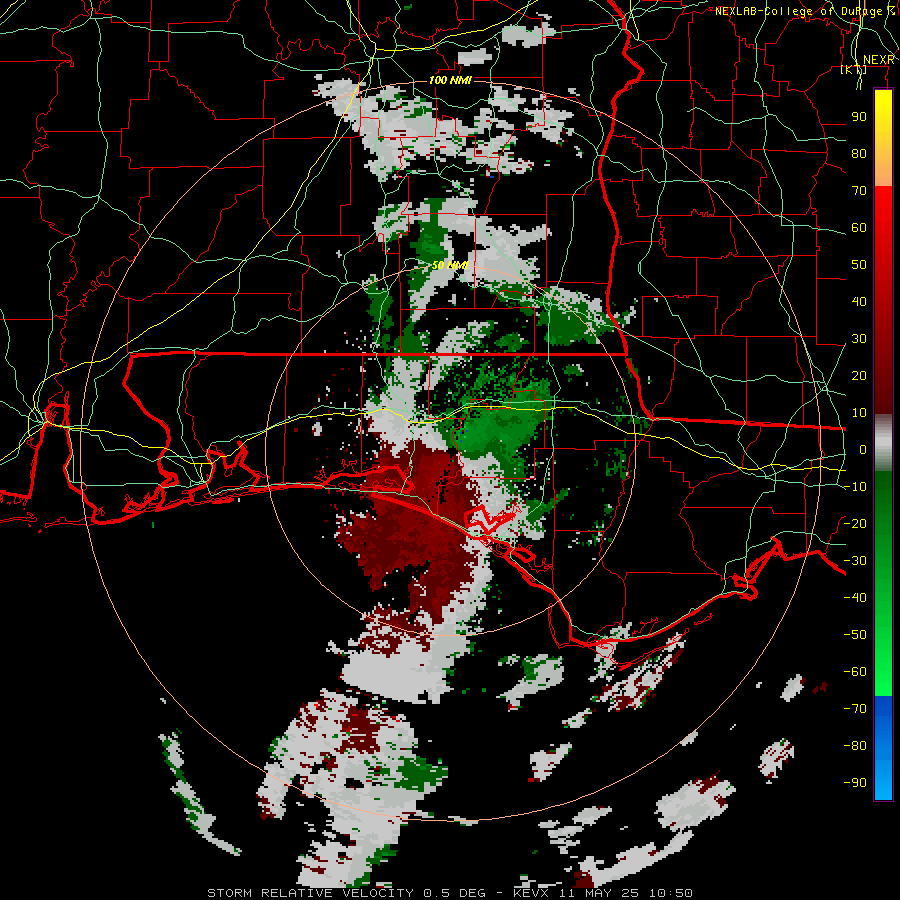Click the 30 value on velocity scale
Image resolution: width=900 pixels, height=900 pixels.
(x=859, y=339)
